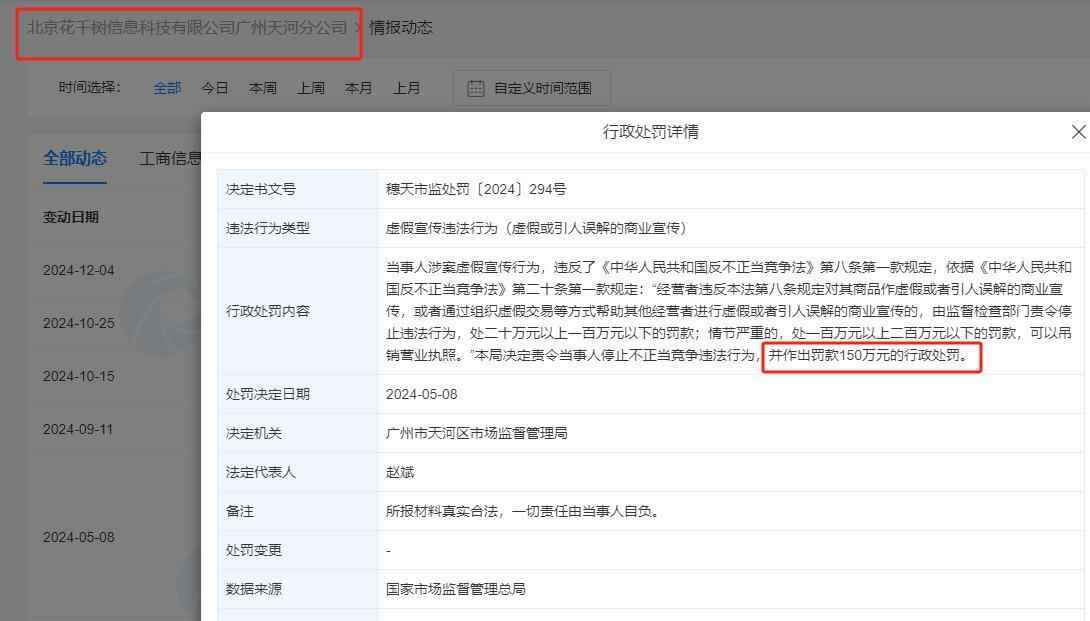Open the 2024-10-15 change record
The height and width of the screenshot is (621, 1090).
click(x=79, y=376)
